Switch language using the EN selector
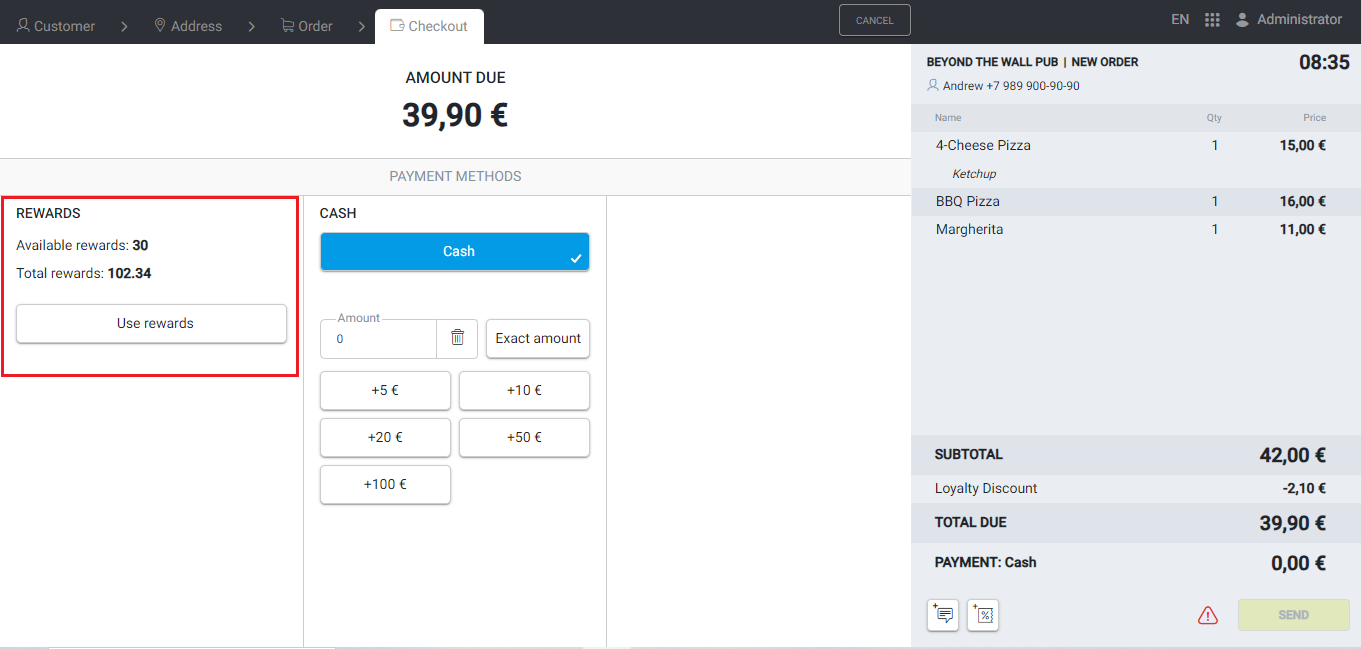 (x=1180, y=20)
